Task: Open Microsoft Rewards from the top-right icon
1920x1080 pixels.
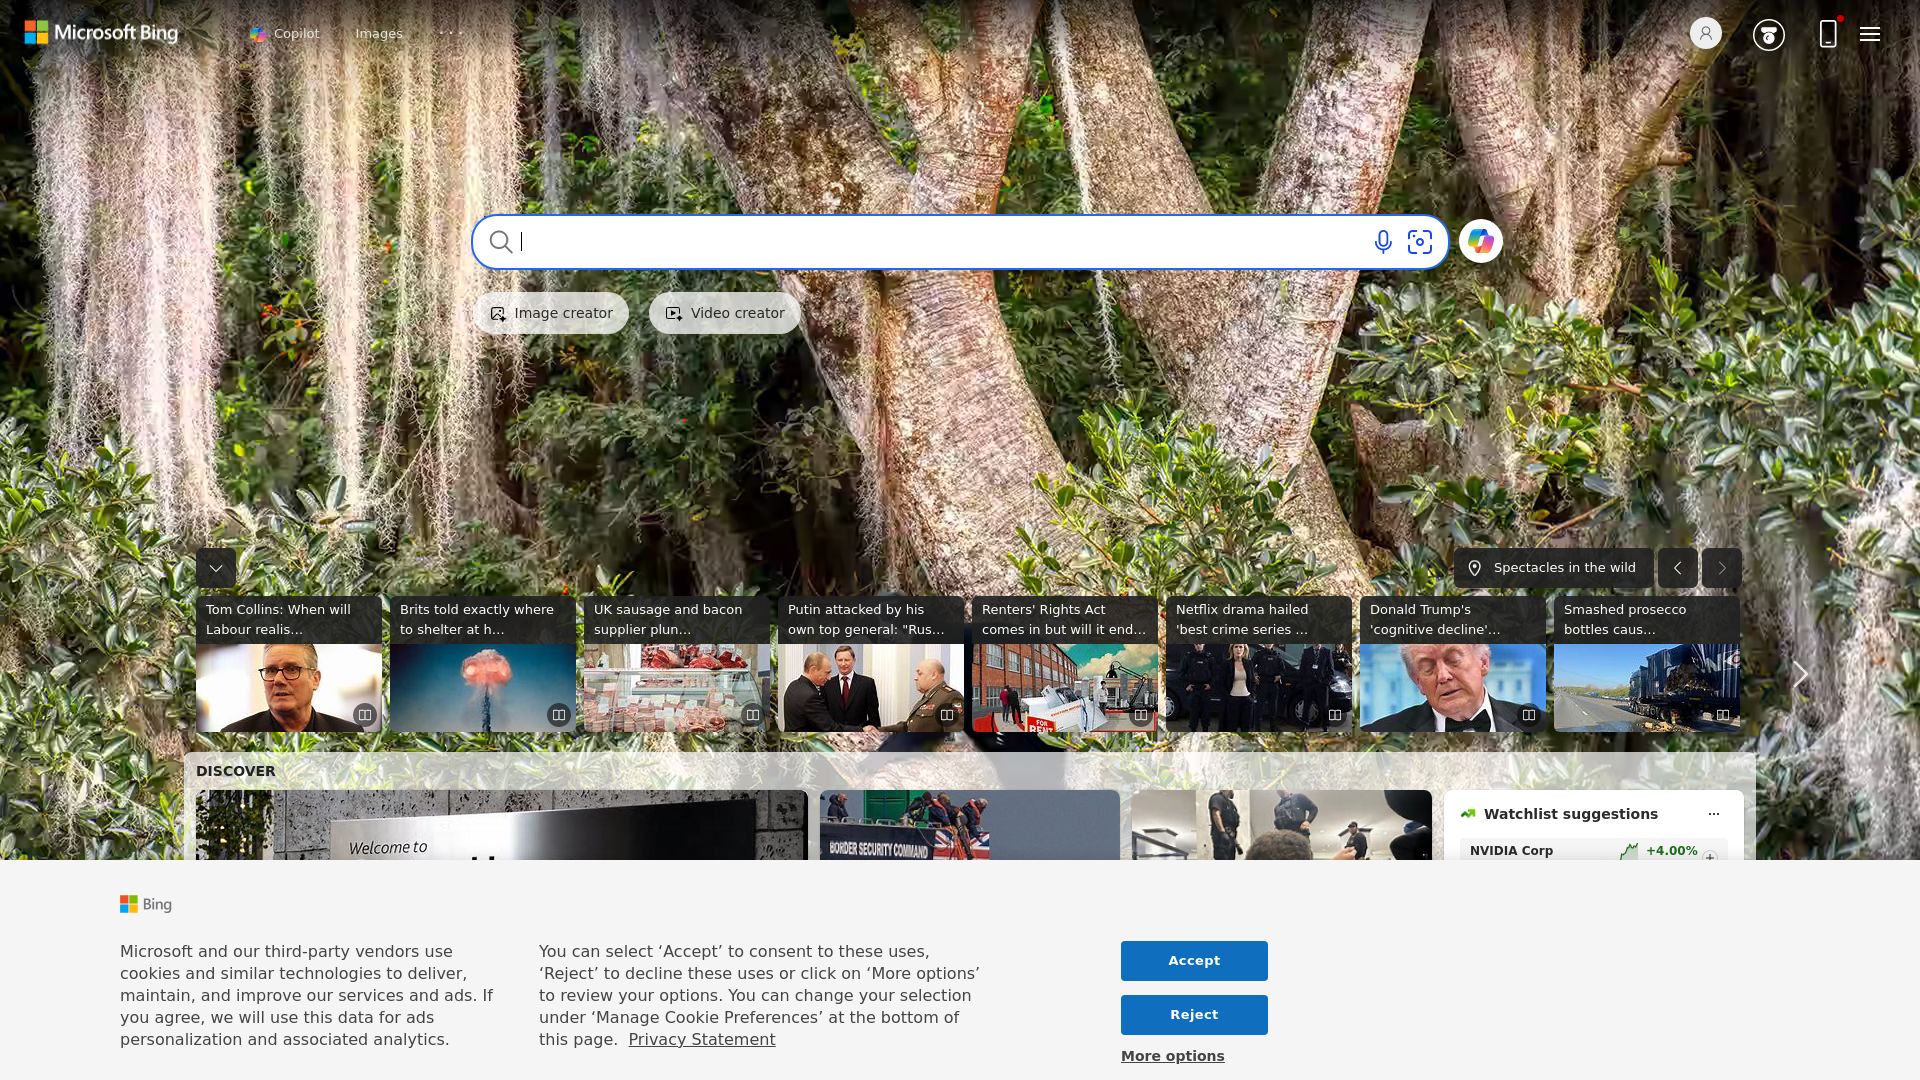Action: pos(1768,33)
